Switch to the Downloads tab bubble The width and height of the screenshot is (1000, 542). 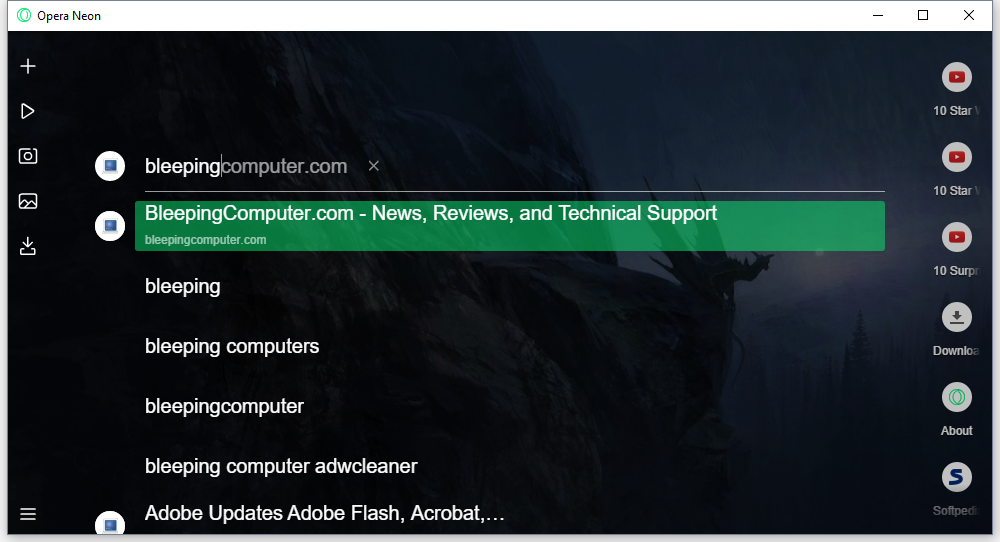(x=957, y=317)
